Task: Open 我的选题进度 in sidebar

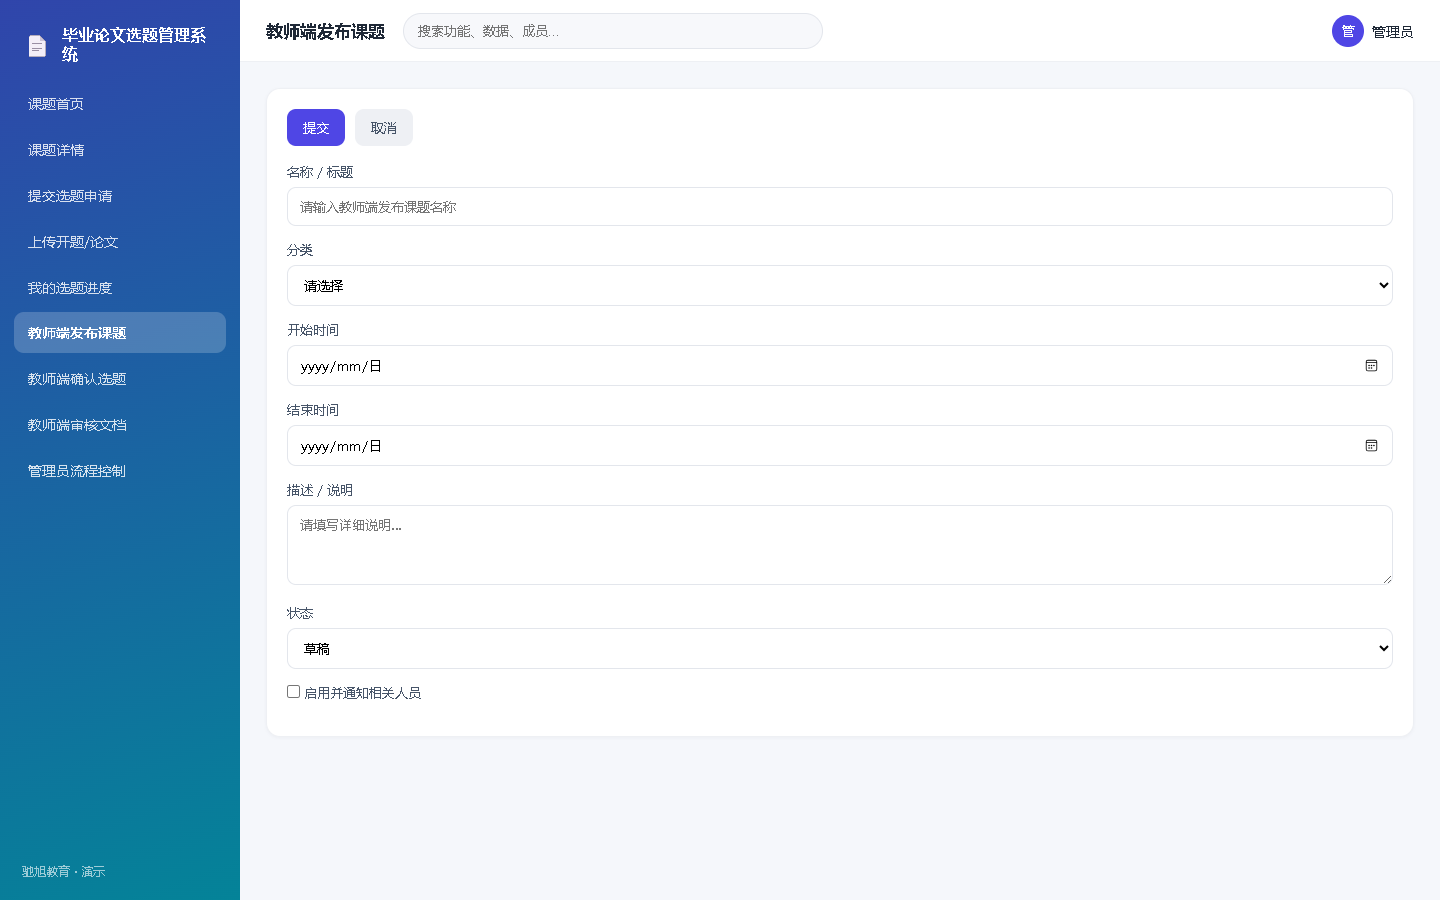Action: point(120,288)
